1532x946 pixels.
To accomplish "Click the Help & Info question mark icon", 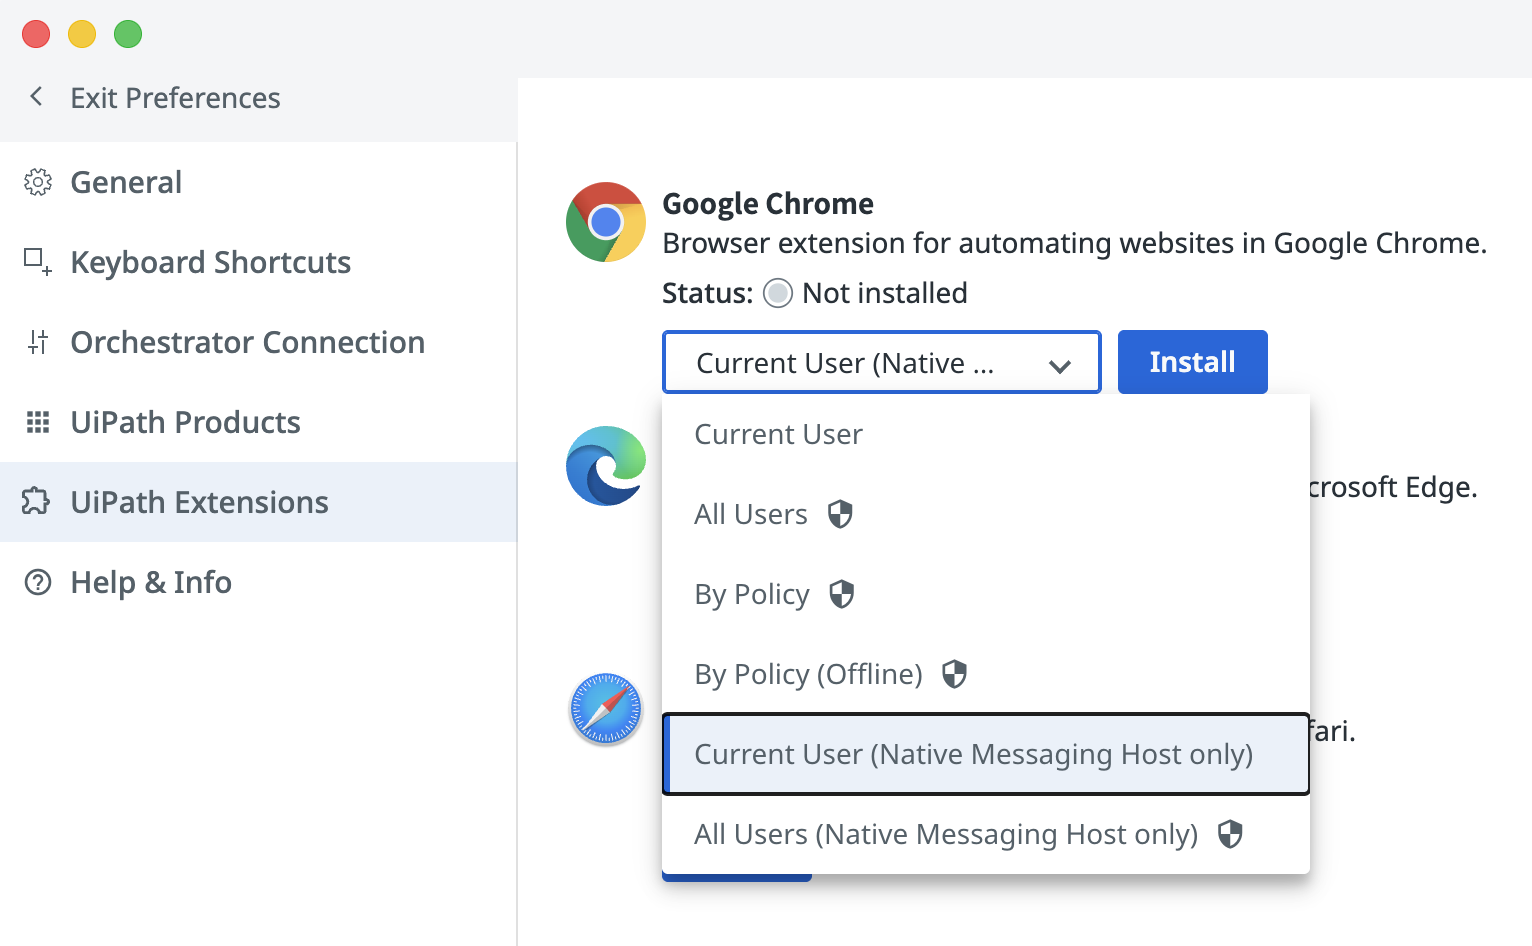I will (x=38, y=582).
